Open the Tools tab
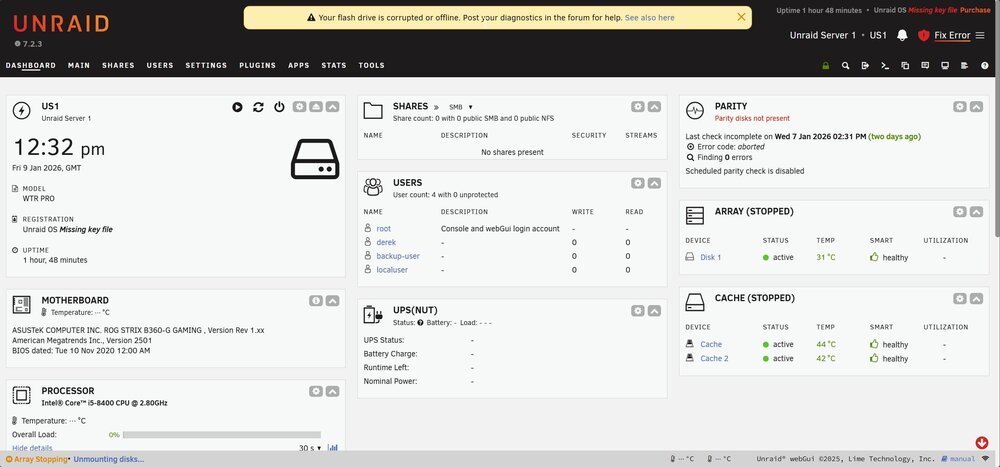1000x467 pixels. point(371,65)
